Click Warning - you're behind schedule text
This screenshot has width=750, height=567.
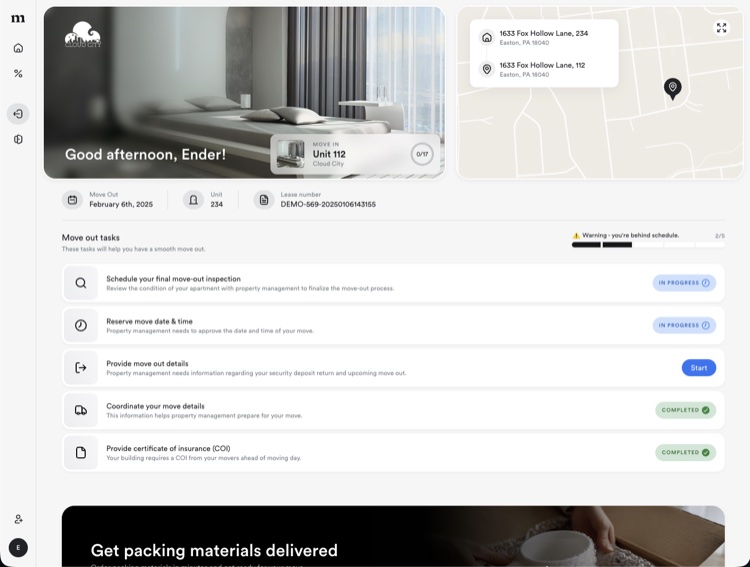click(x=630, y=235)
